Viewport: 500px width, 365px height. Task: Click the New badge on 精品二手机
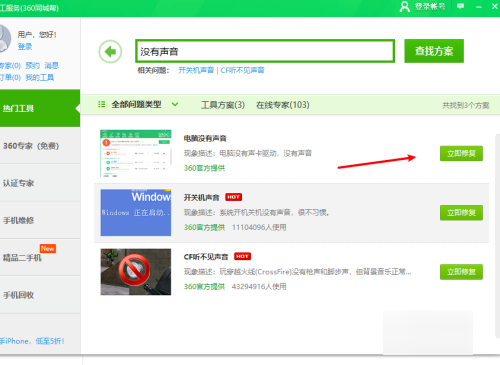click(x=48, y=248)
